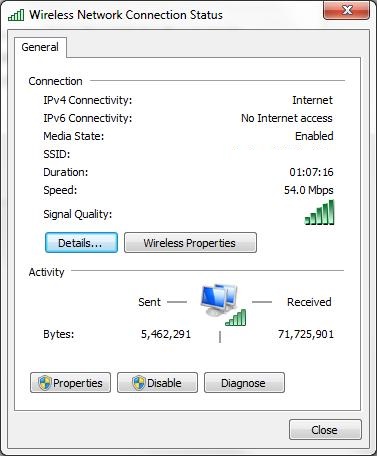
Task: Click the sent bytes value 5,462,291
Action: (x=166, y=334)
